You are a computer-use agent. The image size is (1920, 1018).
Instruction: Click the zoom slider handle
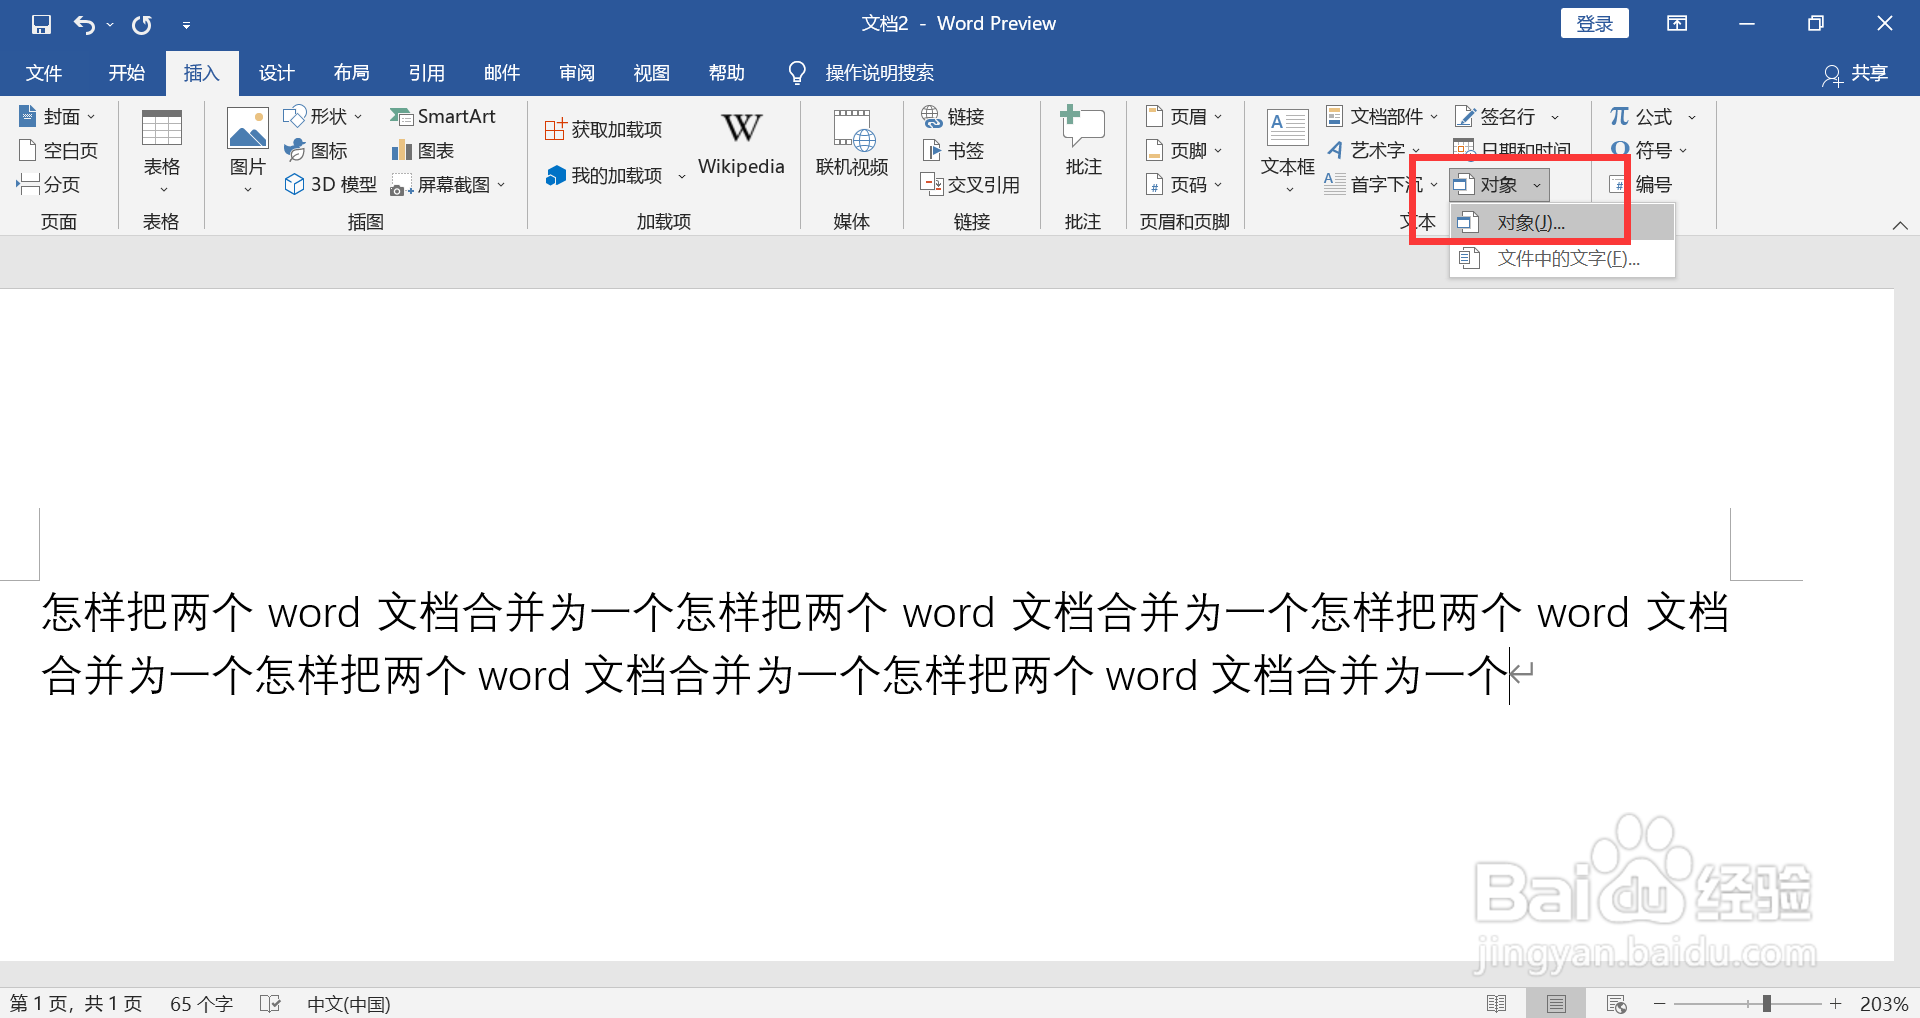click(x=1767, y=1003)
